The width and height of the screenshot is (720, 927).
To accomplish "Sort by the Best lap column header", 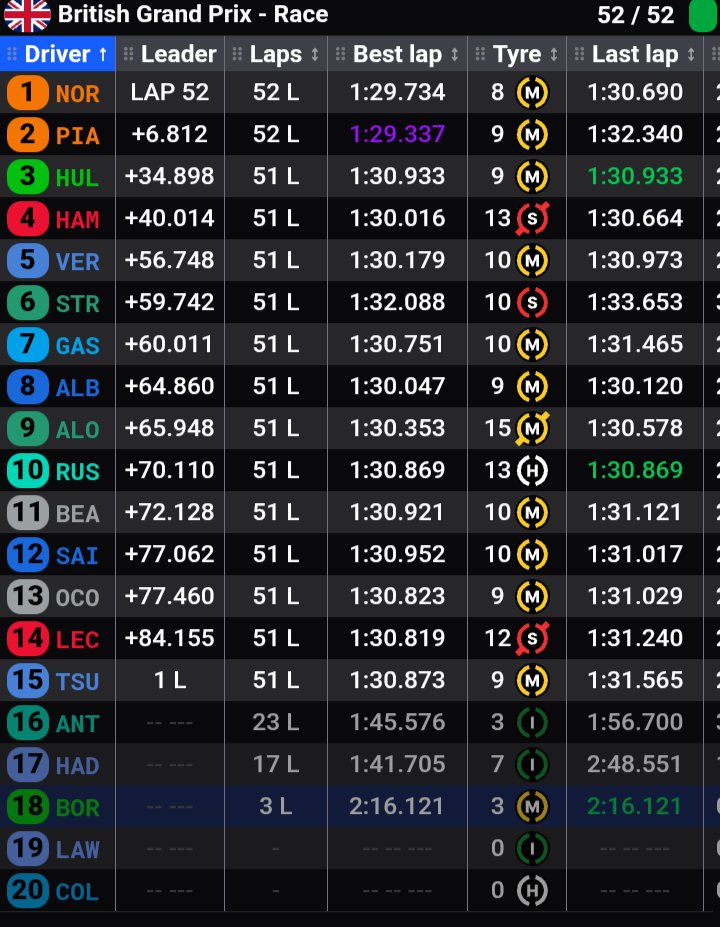I will click(x=397, y=54).
